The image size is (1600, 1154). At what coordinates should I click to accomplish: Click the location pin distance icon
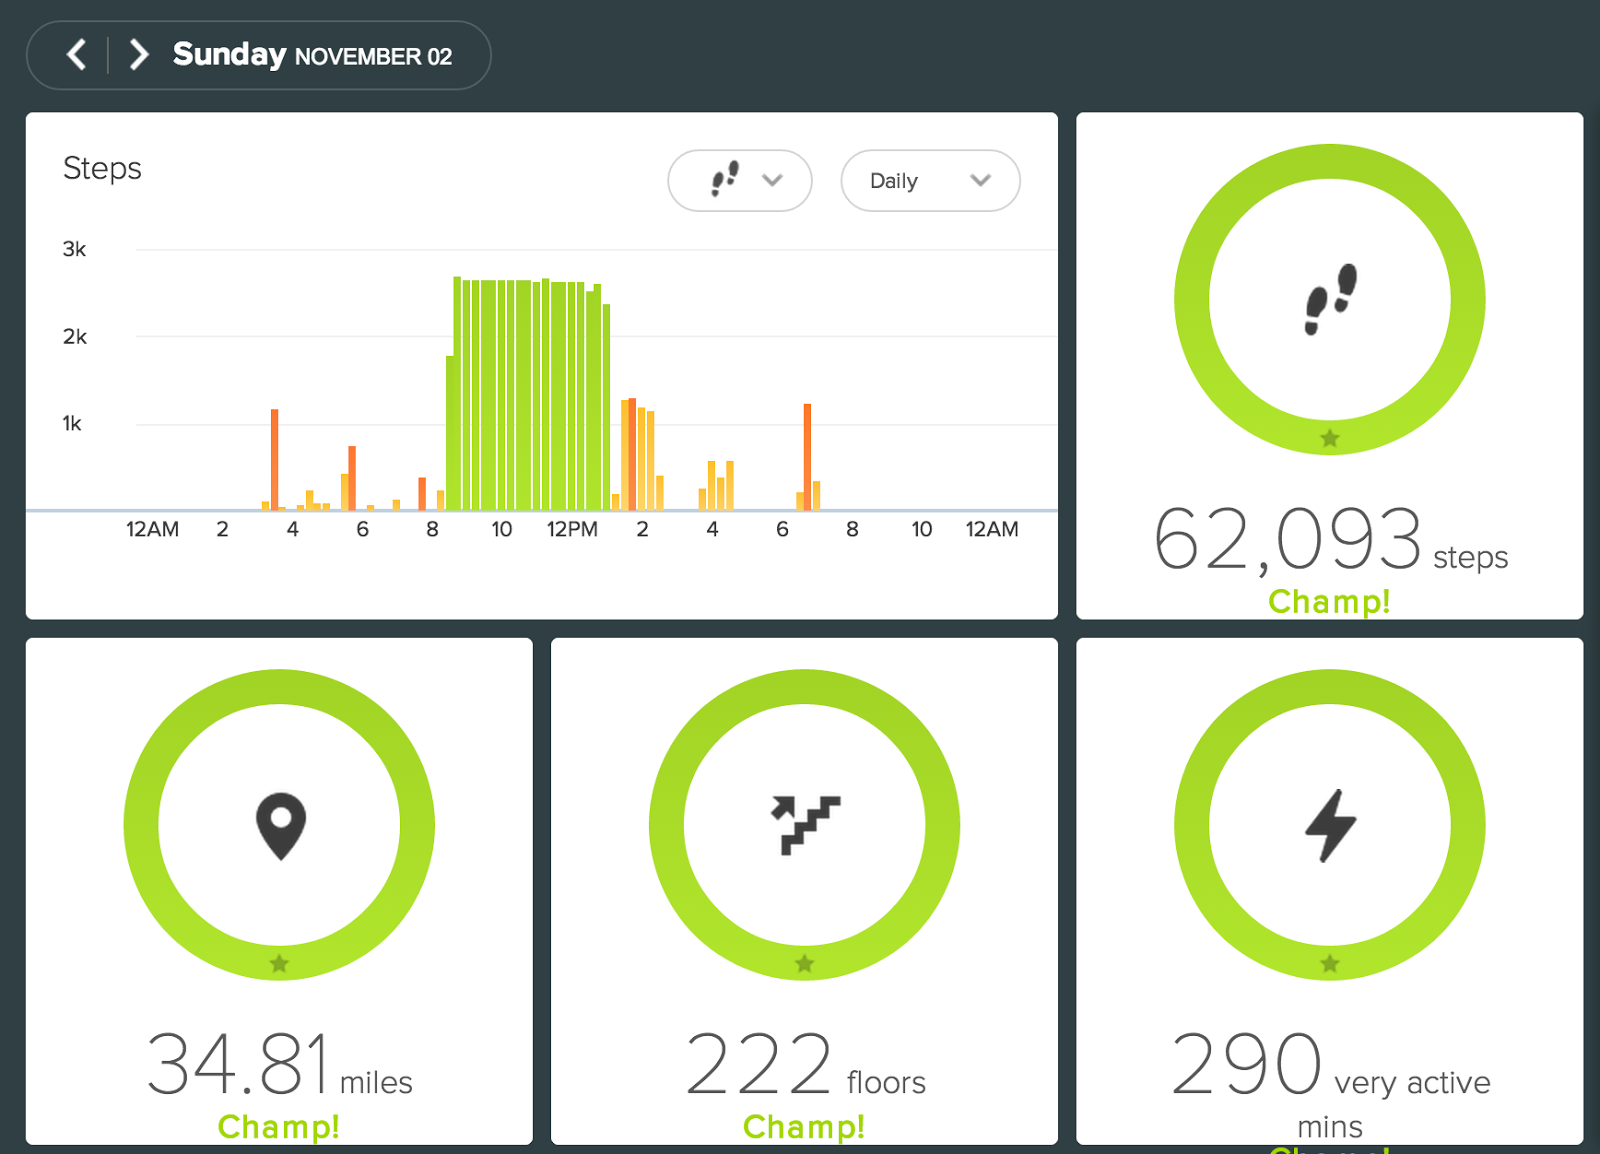[280, 825]
